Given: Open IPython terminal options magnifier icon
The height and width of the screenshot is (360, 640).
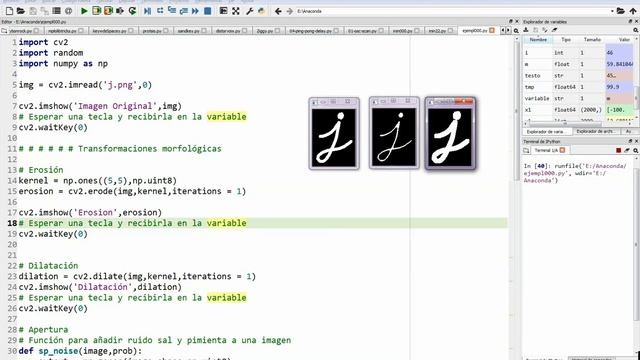Looking at the screenshot, I should pos(636,151).
